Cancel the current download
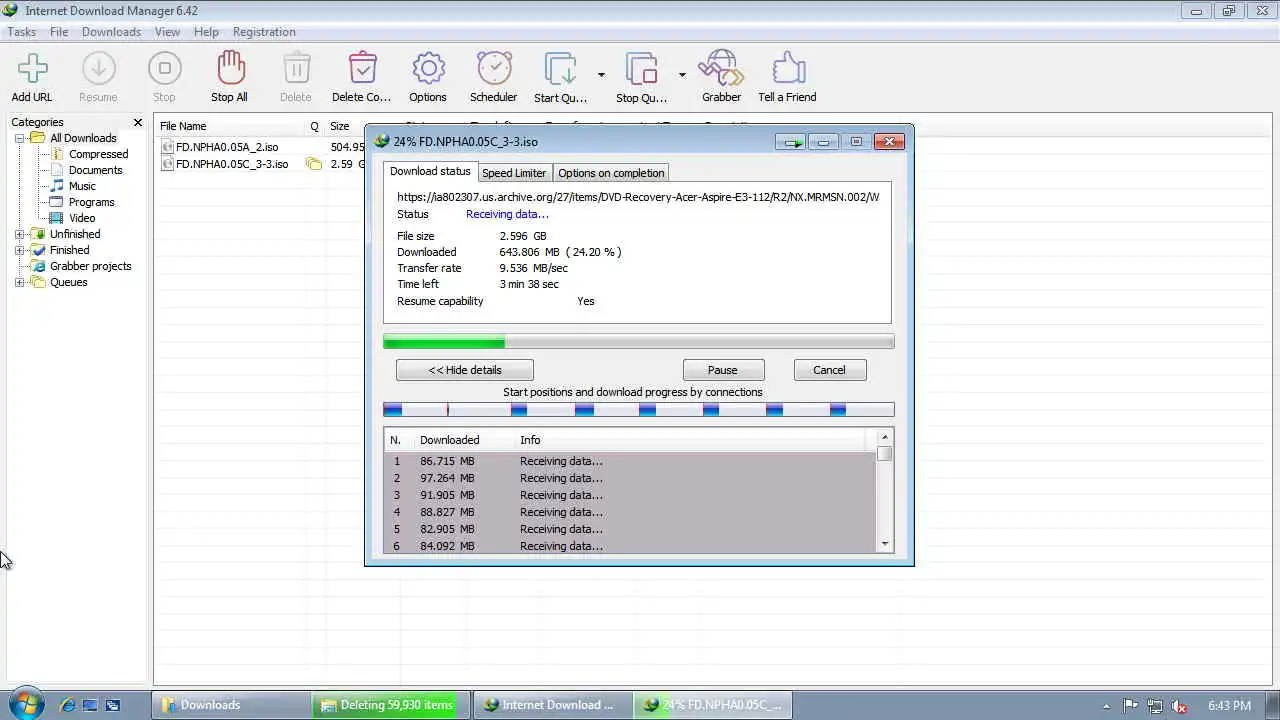Image resolution: width=1280 pixels, height=720 pixels. (x=829, y=370)
